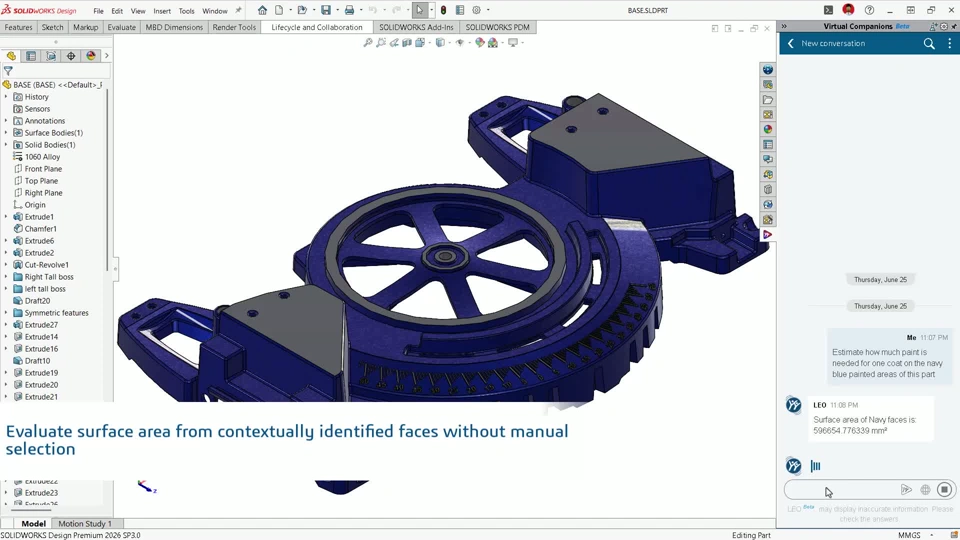
Task: Switch to the DimXpertManager tab
Action: point(71,56)
